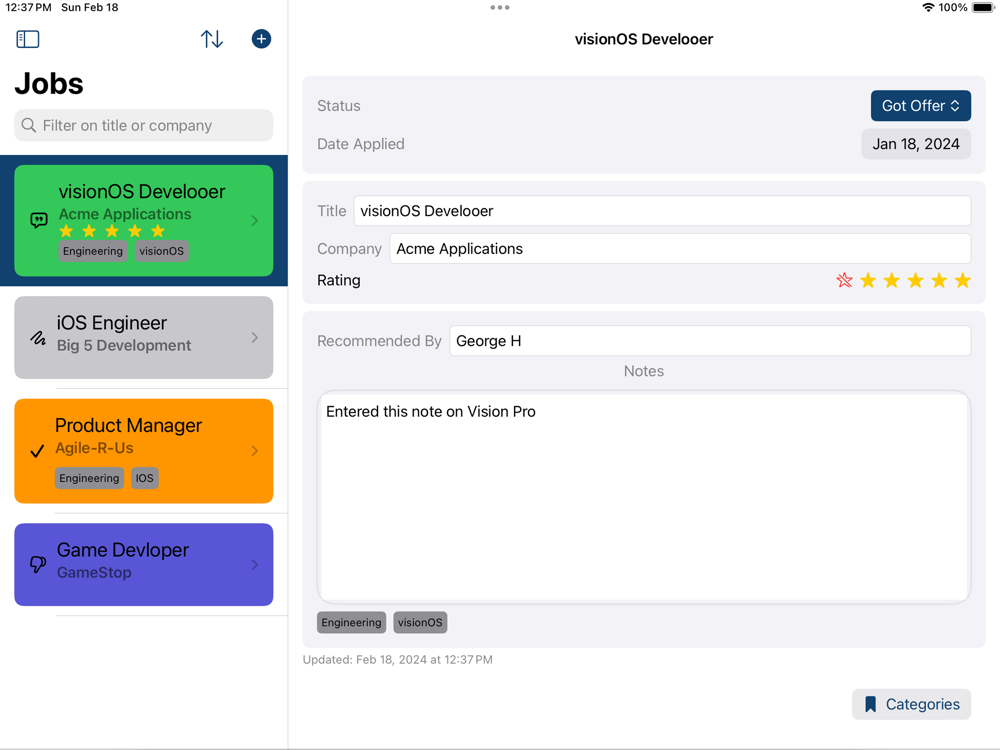Click visionOS tag in detail pane

pos(420,622)
